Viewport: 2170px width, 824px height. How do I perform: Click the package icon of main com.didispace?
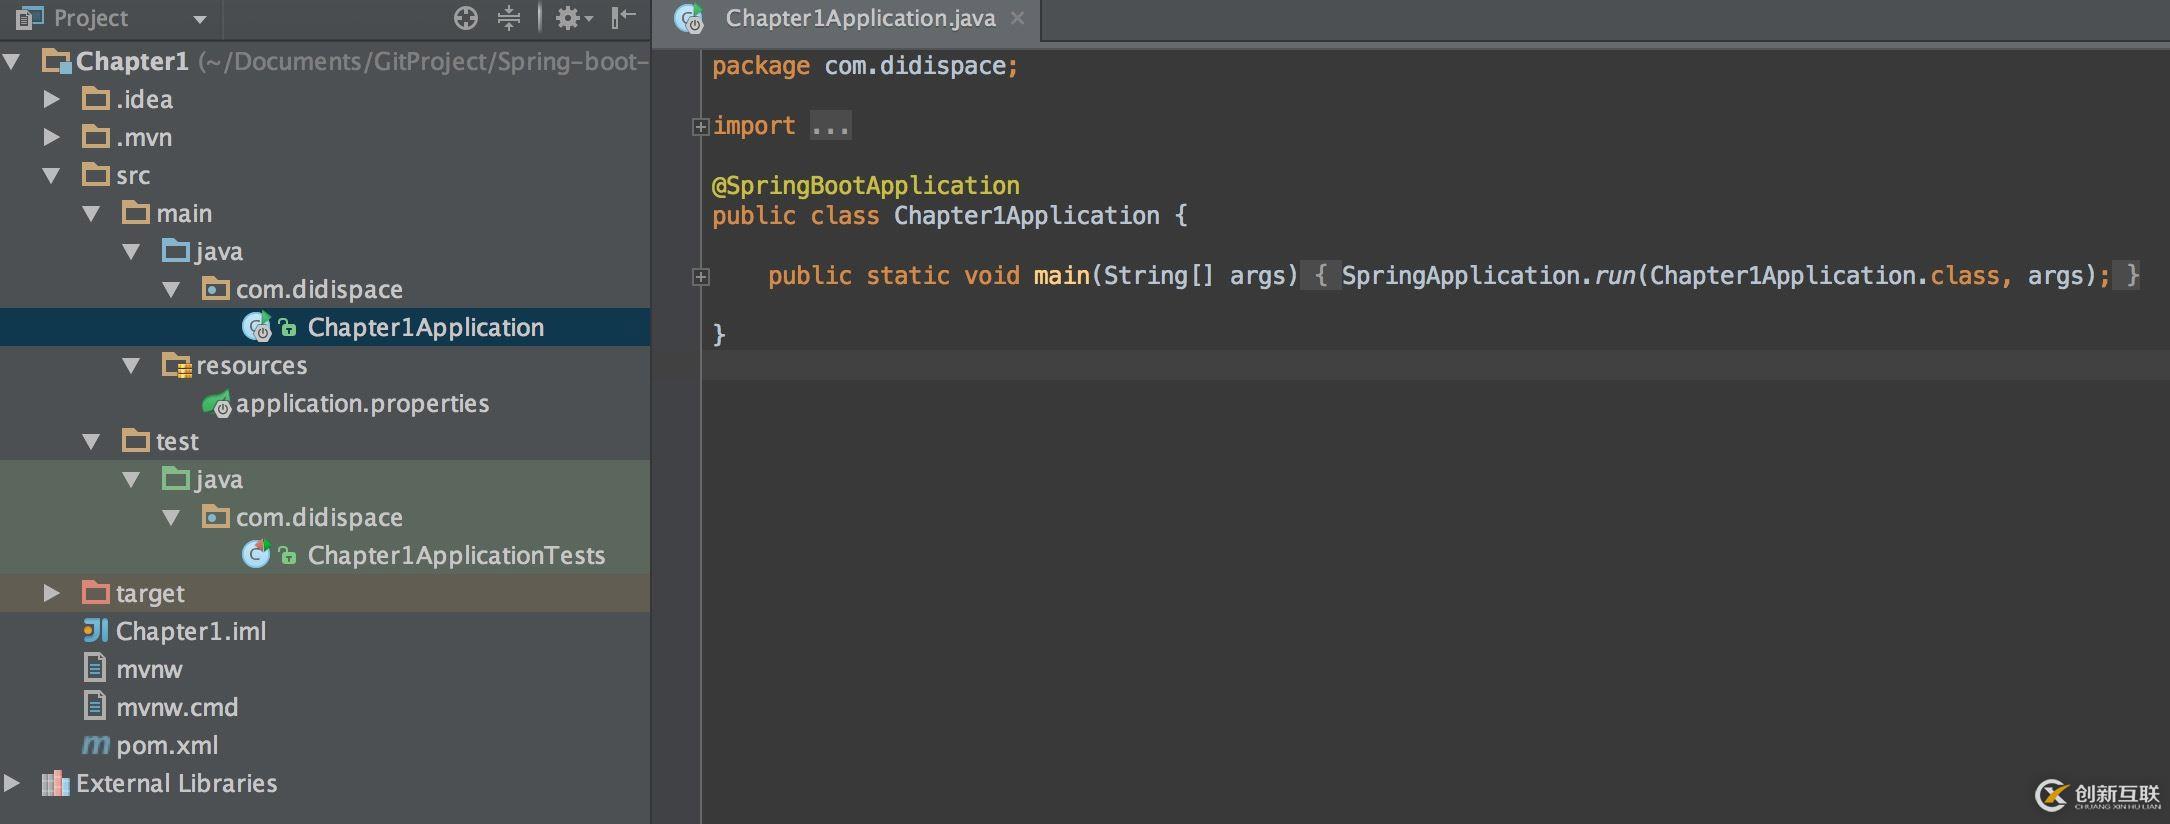tap(216, 289)
